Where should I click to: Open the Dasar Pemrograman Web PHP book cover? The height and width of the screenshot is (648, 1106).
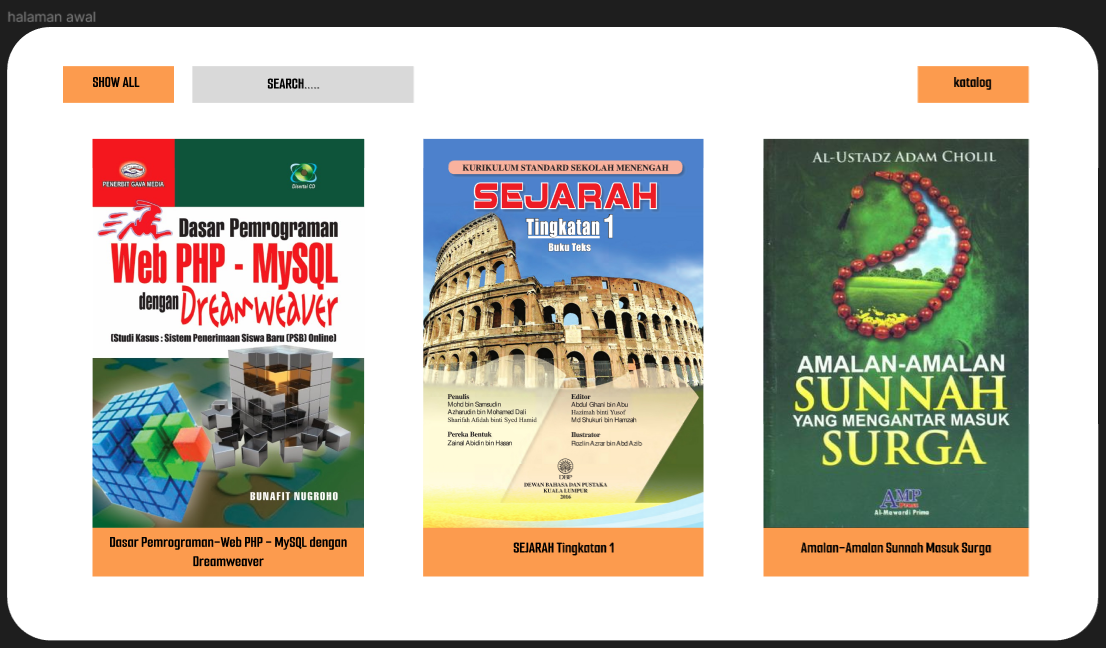point(229,333)
